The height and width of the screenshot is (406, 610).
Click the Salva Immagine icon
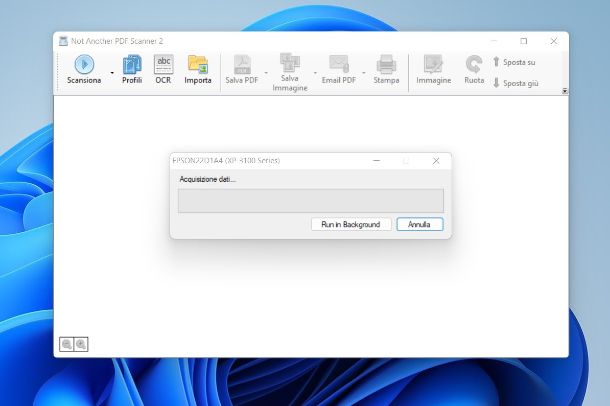(x=290, y=63)
